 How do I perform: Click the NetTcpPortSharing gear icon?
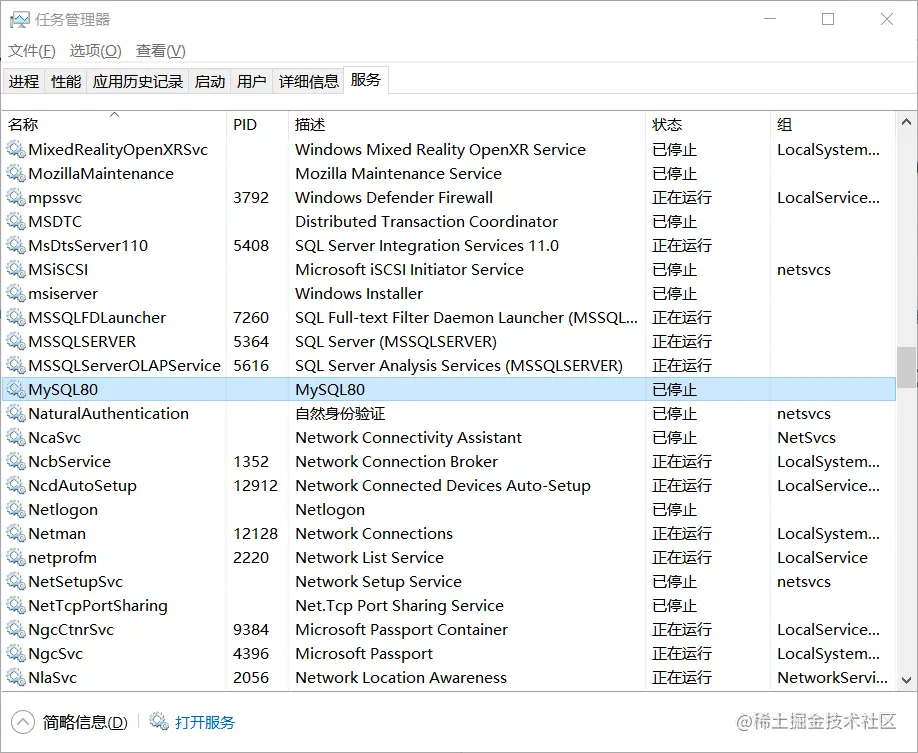pyautogui.click(x=16, y=605)
